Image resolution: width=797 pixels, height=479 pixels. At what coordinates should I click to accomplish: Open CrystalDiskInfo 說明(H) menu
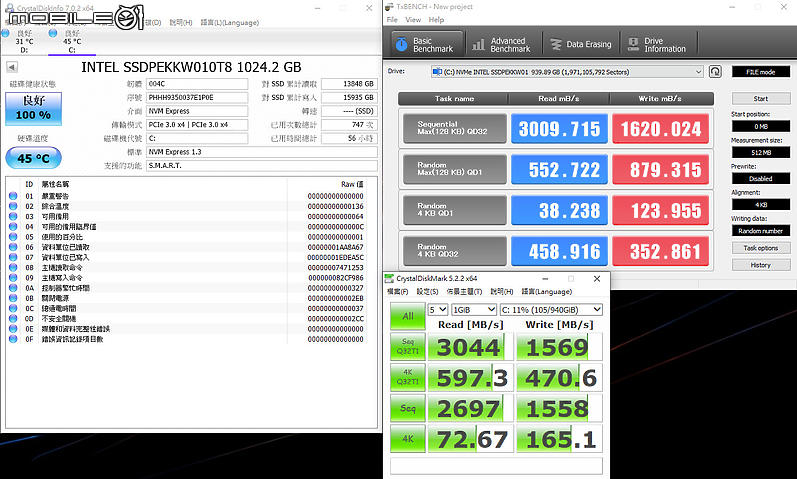(181, 23)
